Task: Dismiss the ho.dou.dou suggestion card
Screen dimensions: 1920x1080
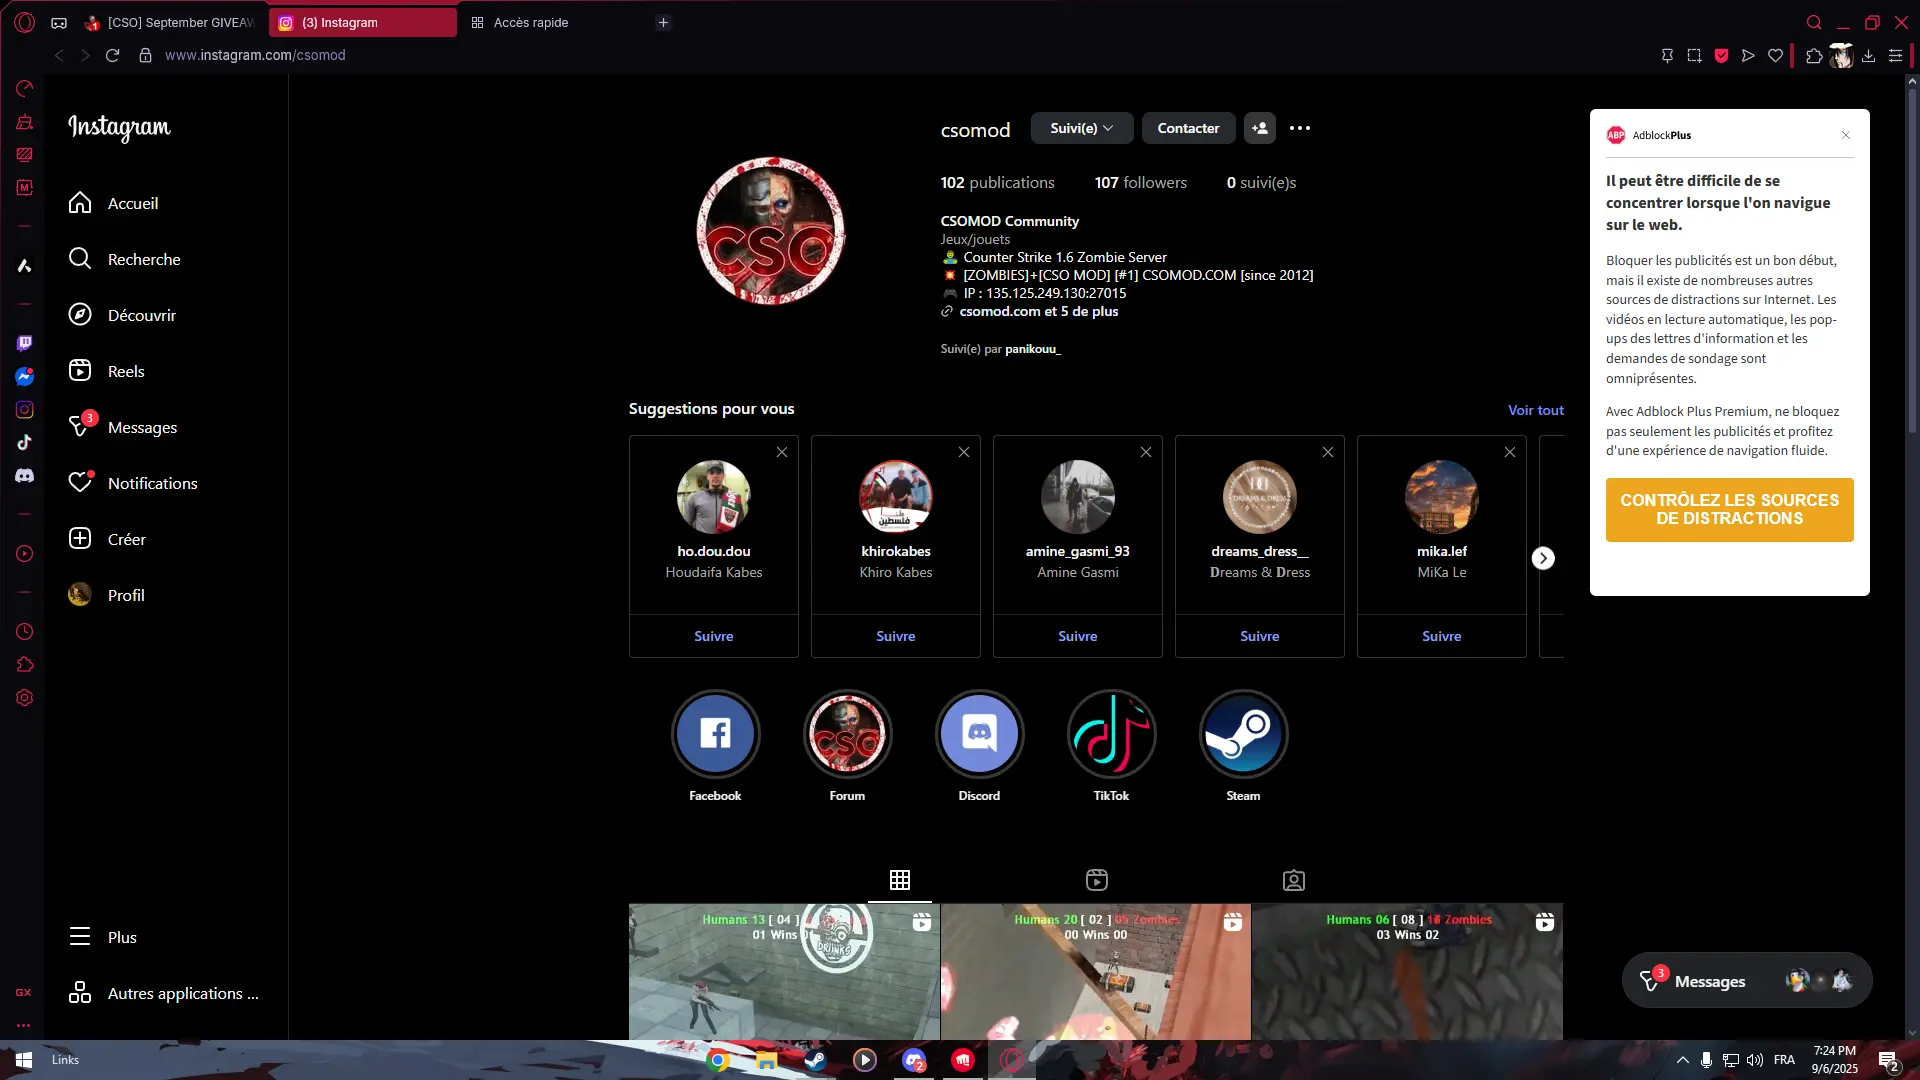Action: [x=782, y=452]
